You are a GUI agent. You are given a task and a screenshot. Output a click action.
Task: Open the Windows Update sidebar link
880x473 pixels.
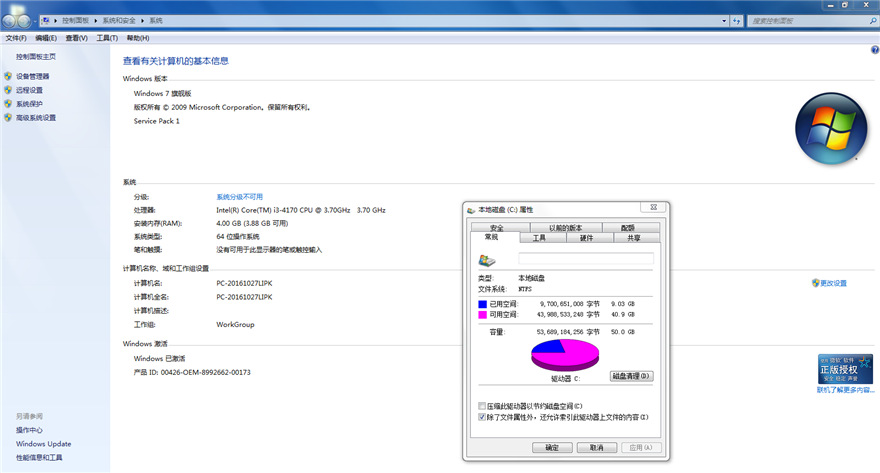(44, 444)
